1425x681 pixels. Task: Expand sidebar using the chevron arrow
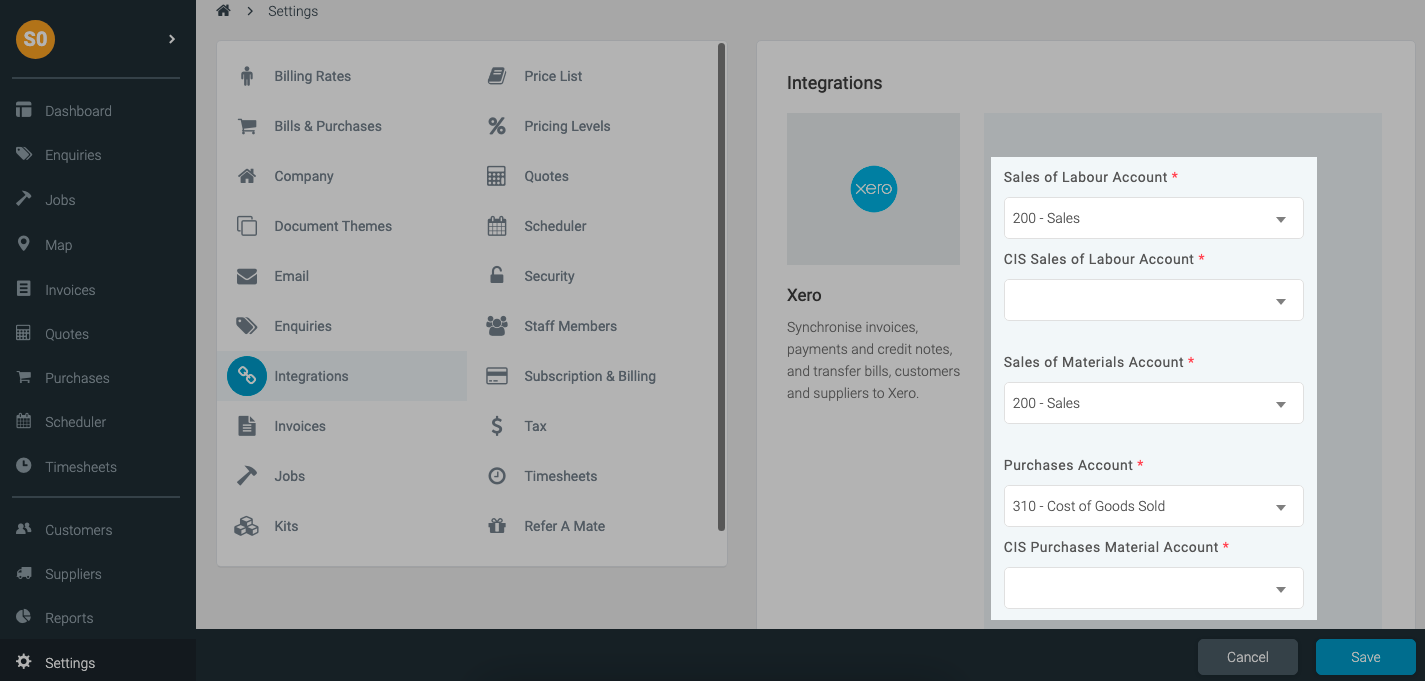pos(172,39)
